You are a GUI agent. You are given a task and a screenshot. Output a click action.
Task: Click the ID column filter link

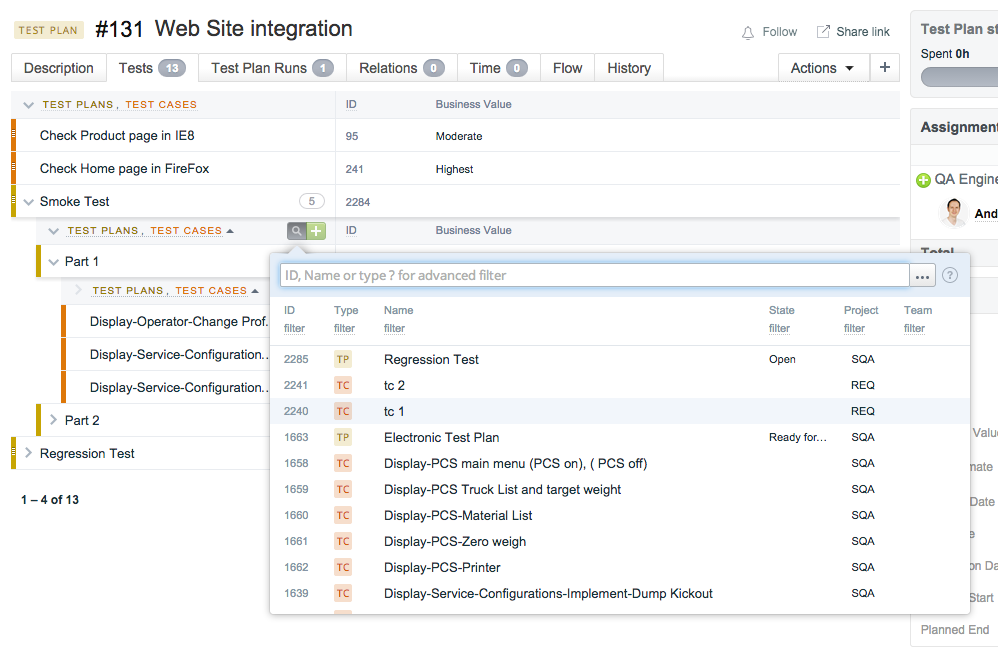pyautogui.click(x=294, y=328)
